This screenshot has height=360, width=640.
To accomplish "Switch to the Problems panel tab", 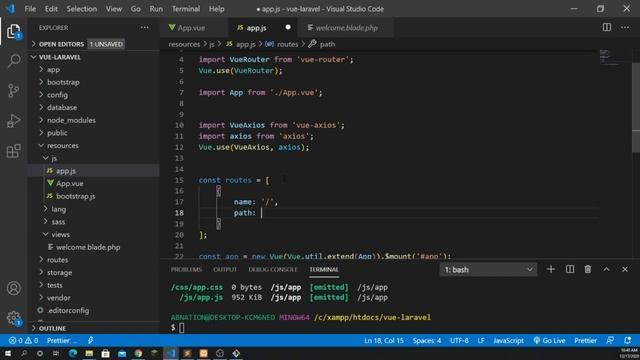I will click(186, 269).
